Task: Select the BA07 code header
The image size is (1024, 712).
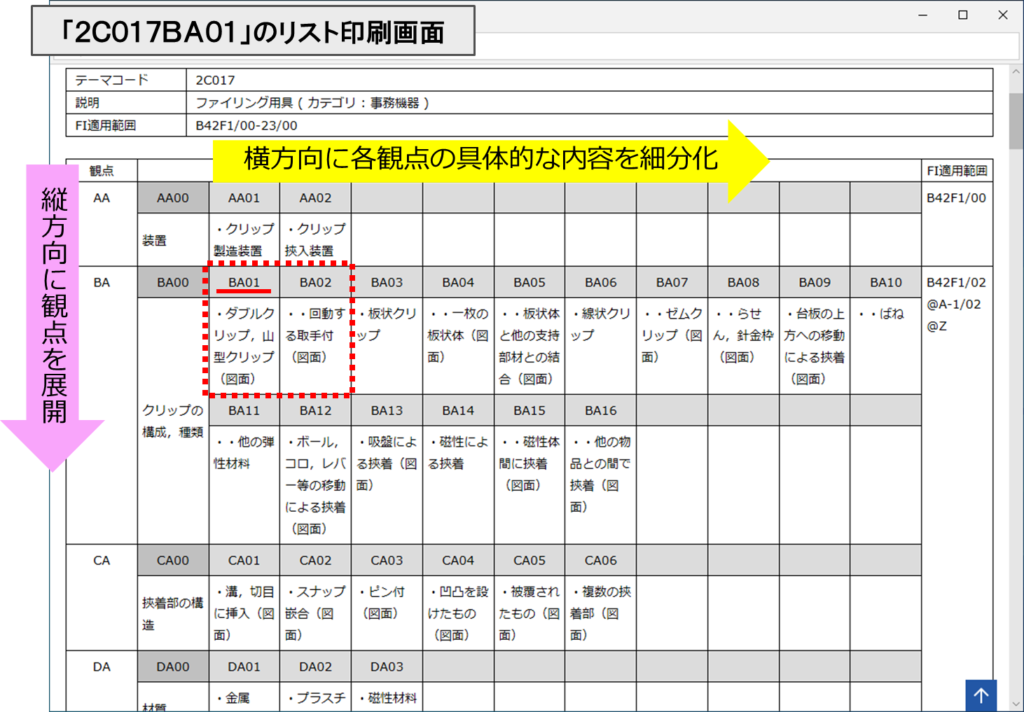Action: [672, 283]
